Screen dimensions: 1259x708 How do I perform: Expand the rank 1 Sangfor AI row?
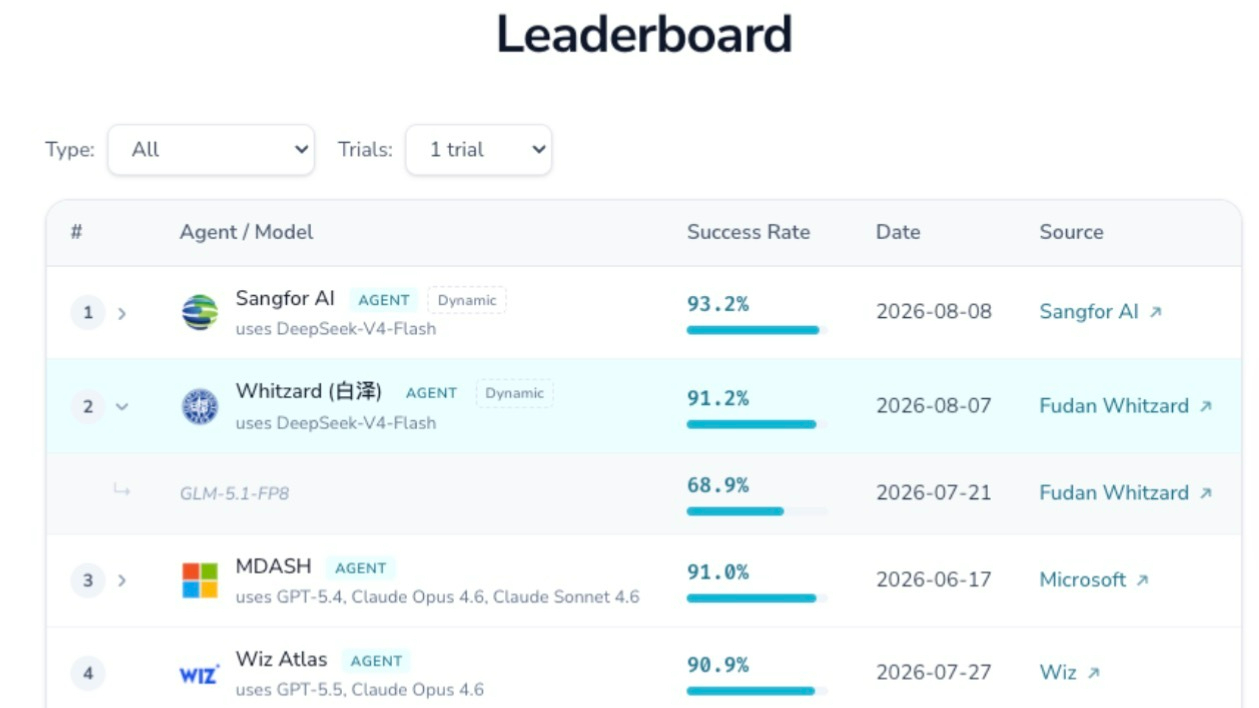[x=122, y=313]
